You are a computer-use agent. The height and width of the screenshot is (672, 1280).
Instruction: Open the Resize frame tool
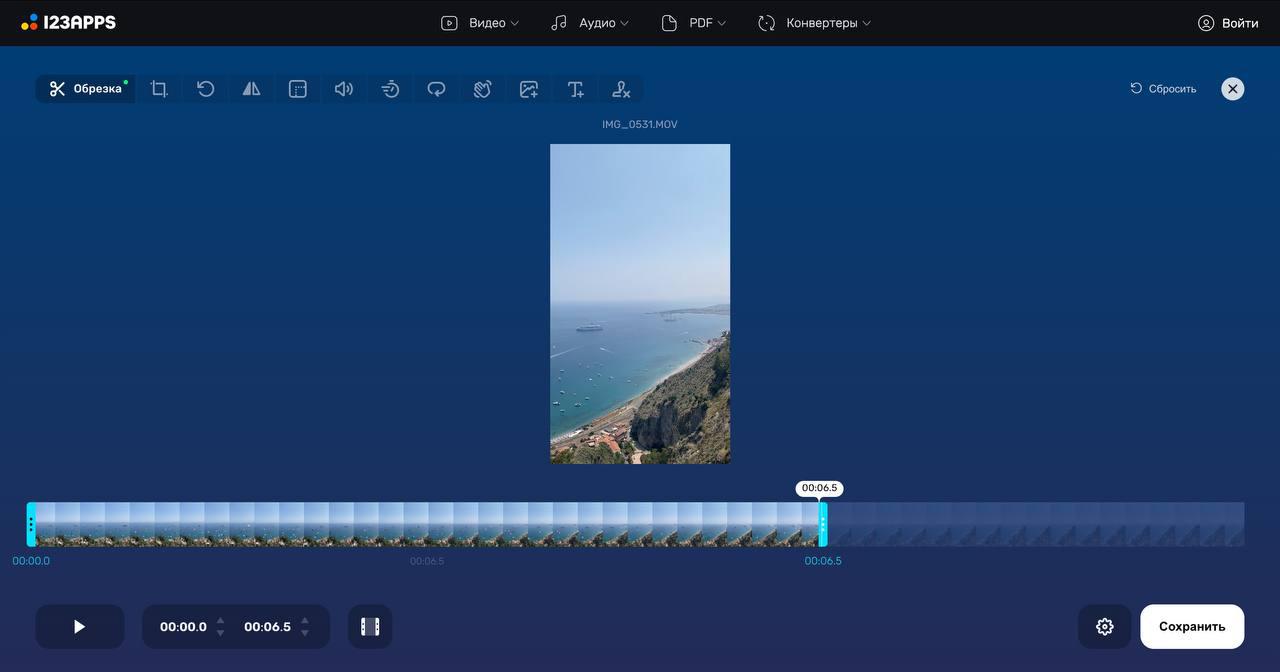pos(297,88)
